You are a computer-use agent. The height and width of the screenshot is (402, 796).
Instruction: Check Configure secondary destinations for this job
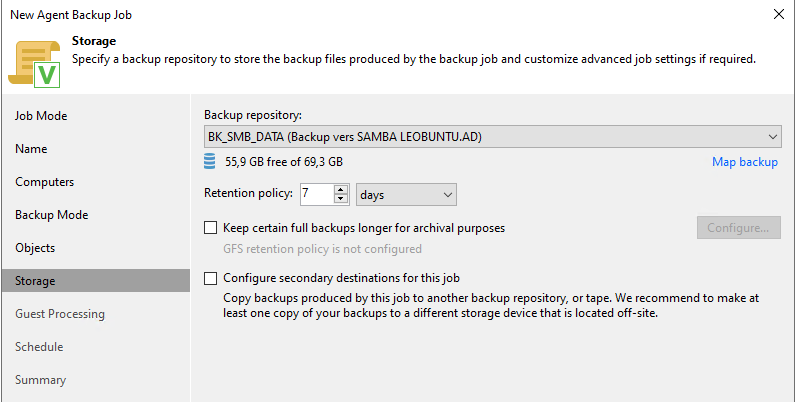tap(210, 278)
